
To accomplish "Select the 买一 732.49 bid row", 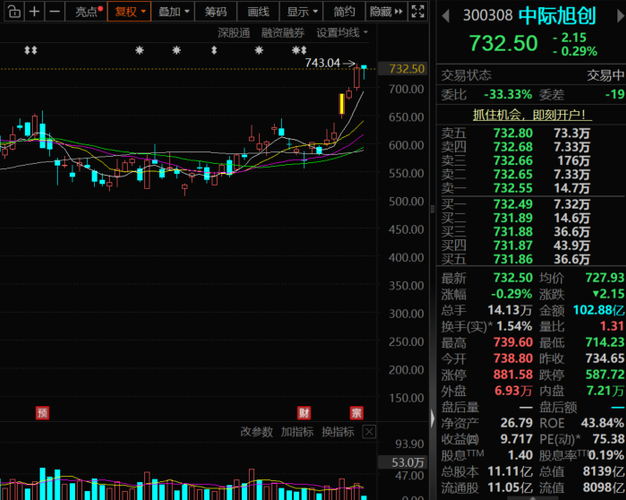I will 531,204.
